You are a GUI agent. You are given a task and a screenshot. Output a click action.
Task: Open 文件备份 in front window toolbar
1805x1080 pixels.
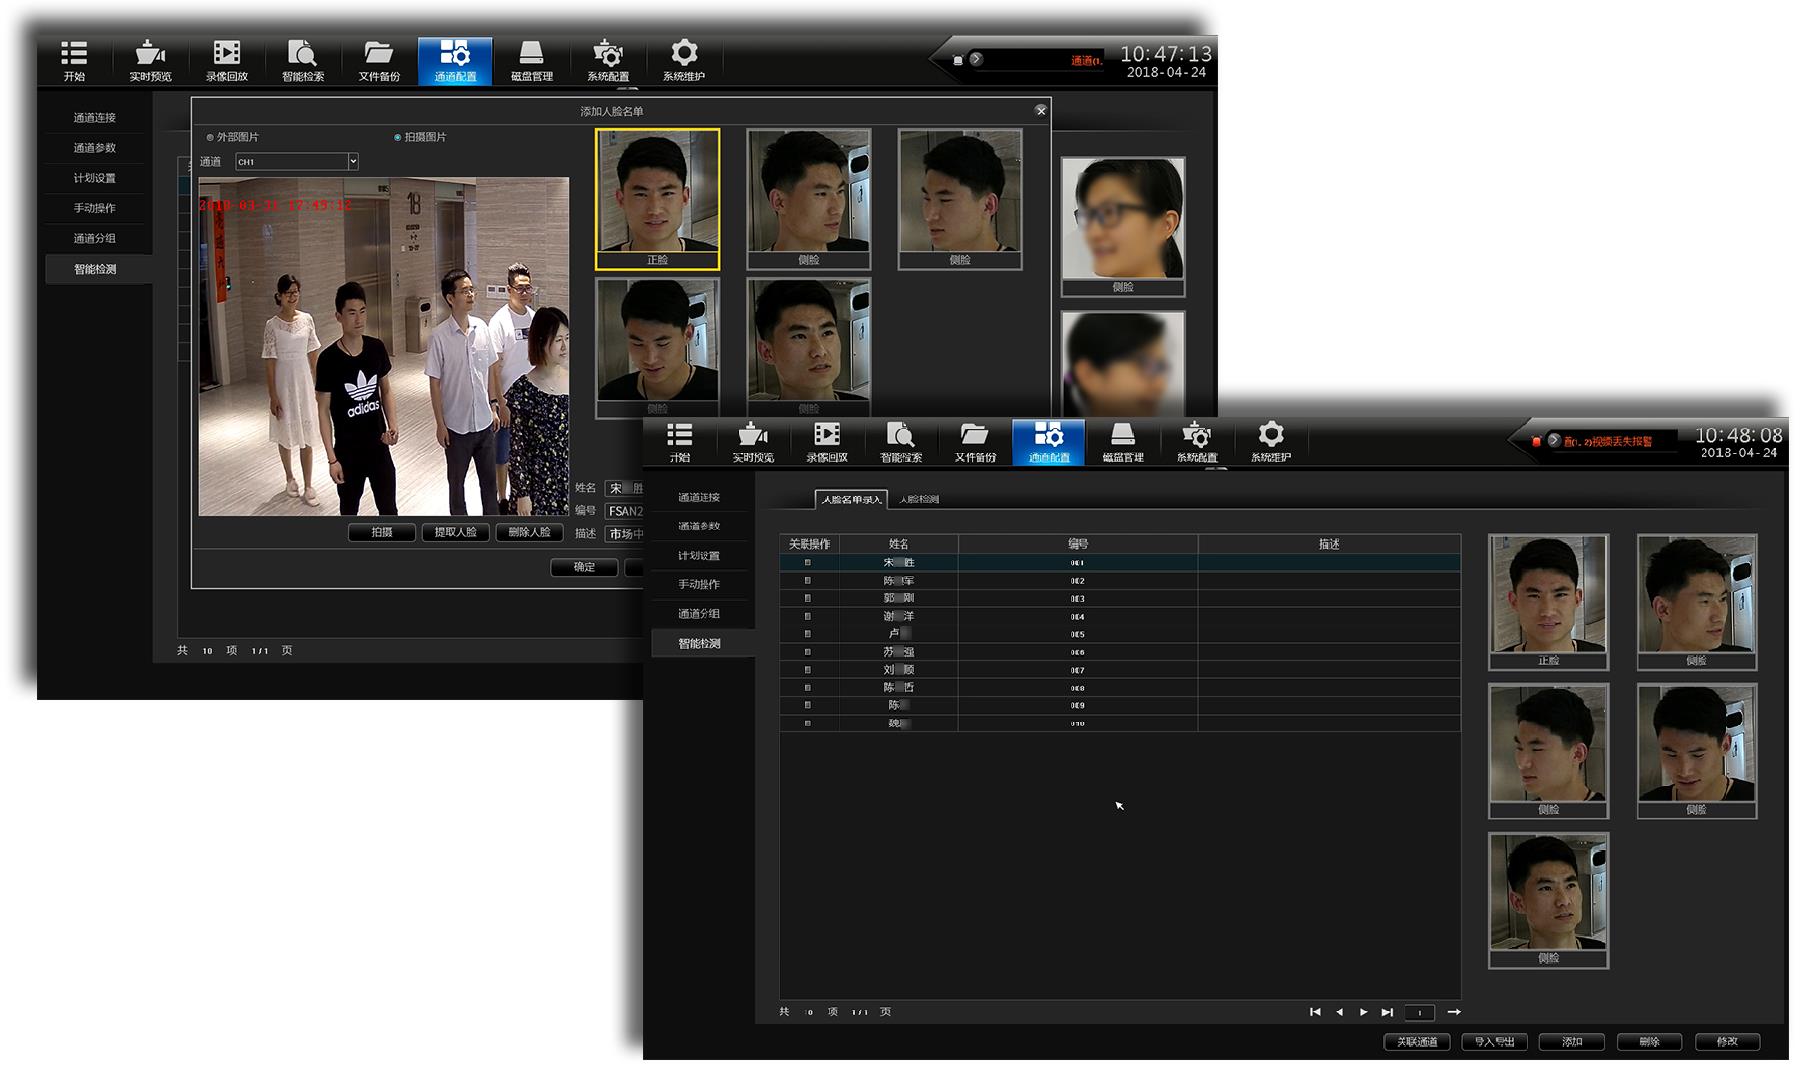coord(975,442)
